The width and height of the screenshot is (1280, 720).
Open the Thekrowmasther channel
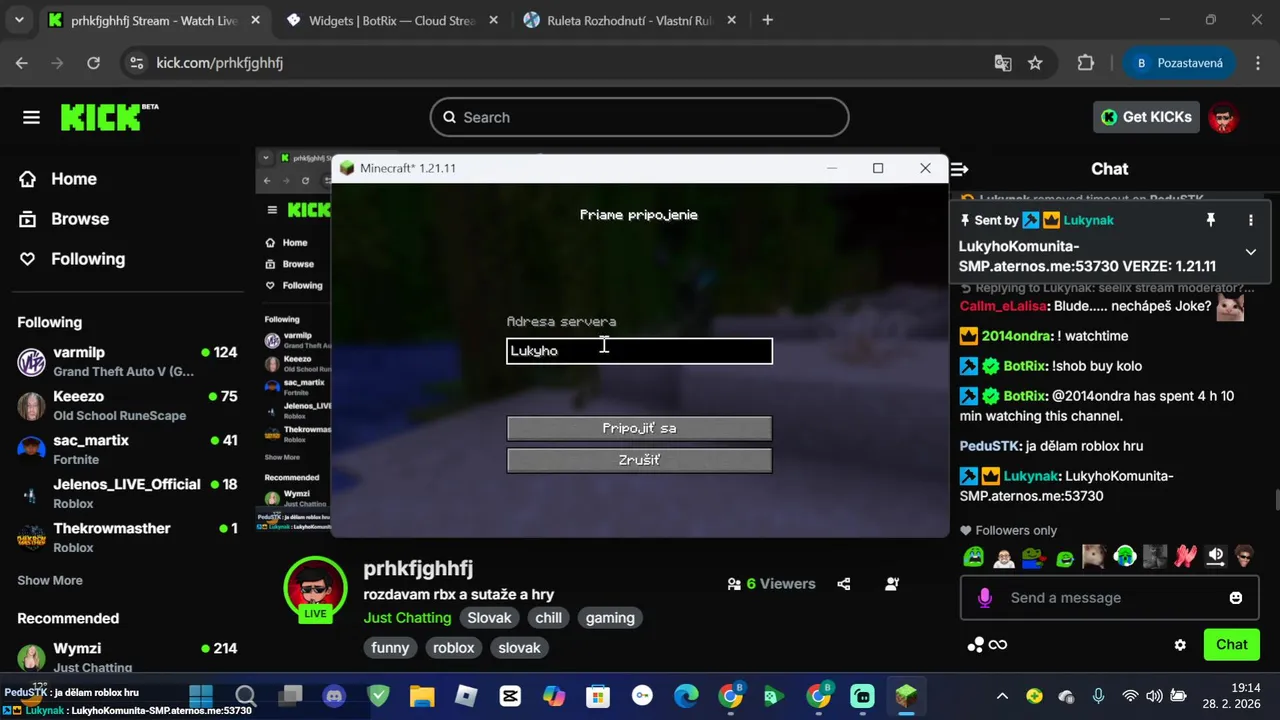[127, 537]
